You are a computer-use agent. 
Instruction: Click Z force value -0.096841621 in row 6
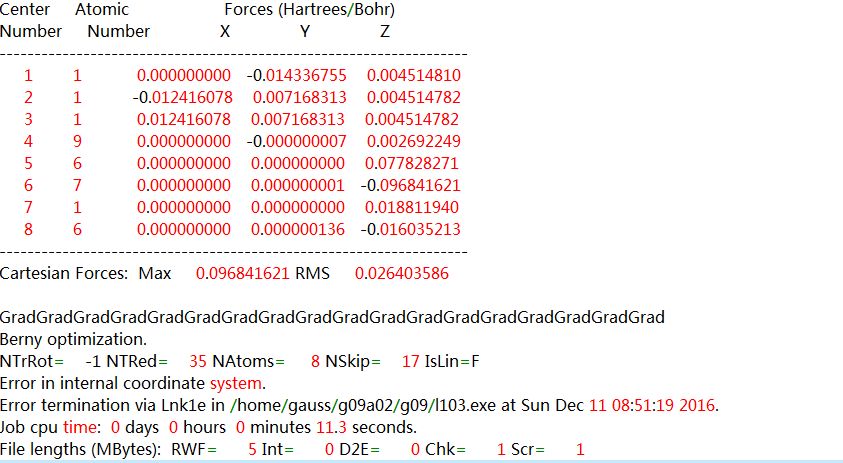[x=411, y=186]
